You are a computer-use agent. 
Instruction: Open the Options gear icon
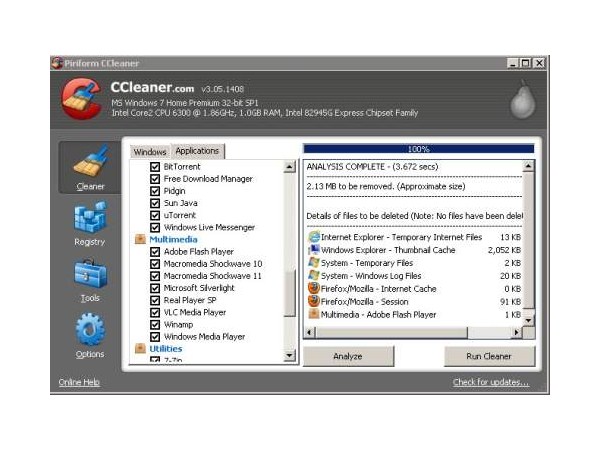[90, 330]
